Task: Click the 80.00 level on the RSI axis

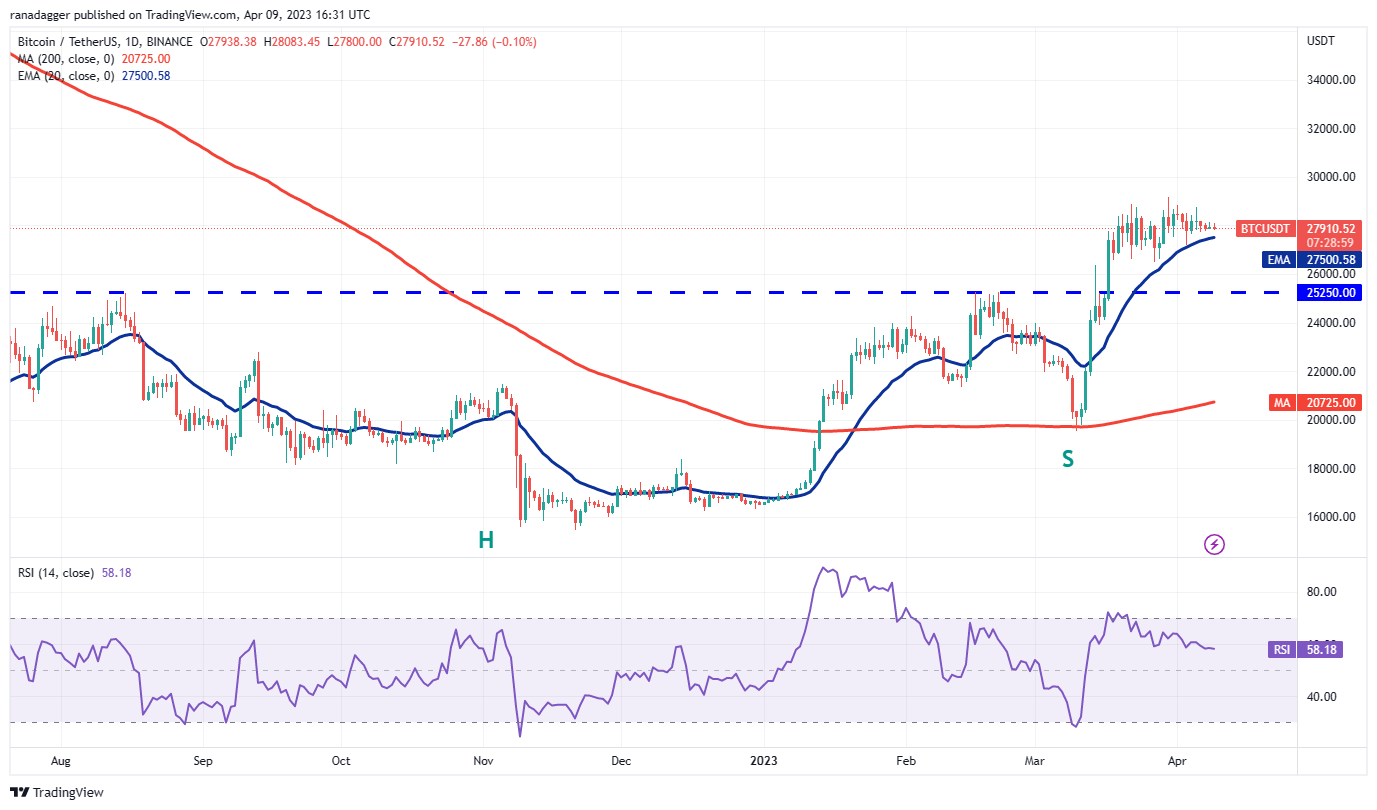Action: 1322,592
